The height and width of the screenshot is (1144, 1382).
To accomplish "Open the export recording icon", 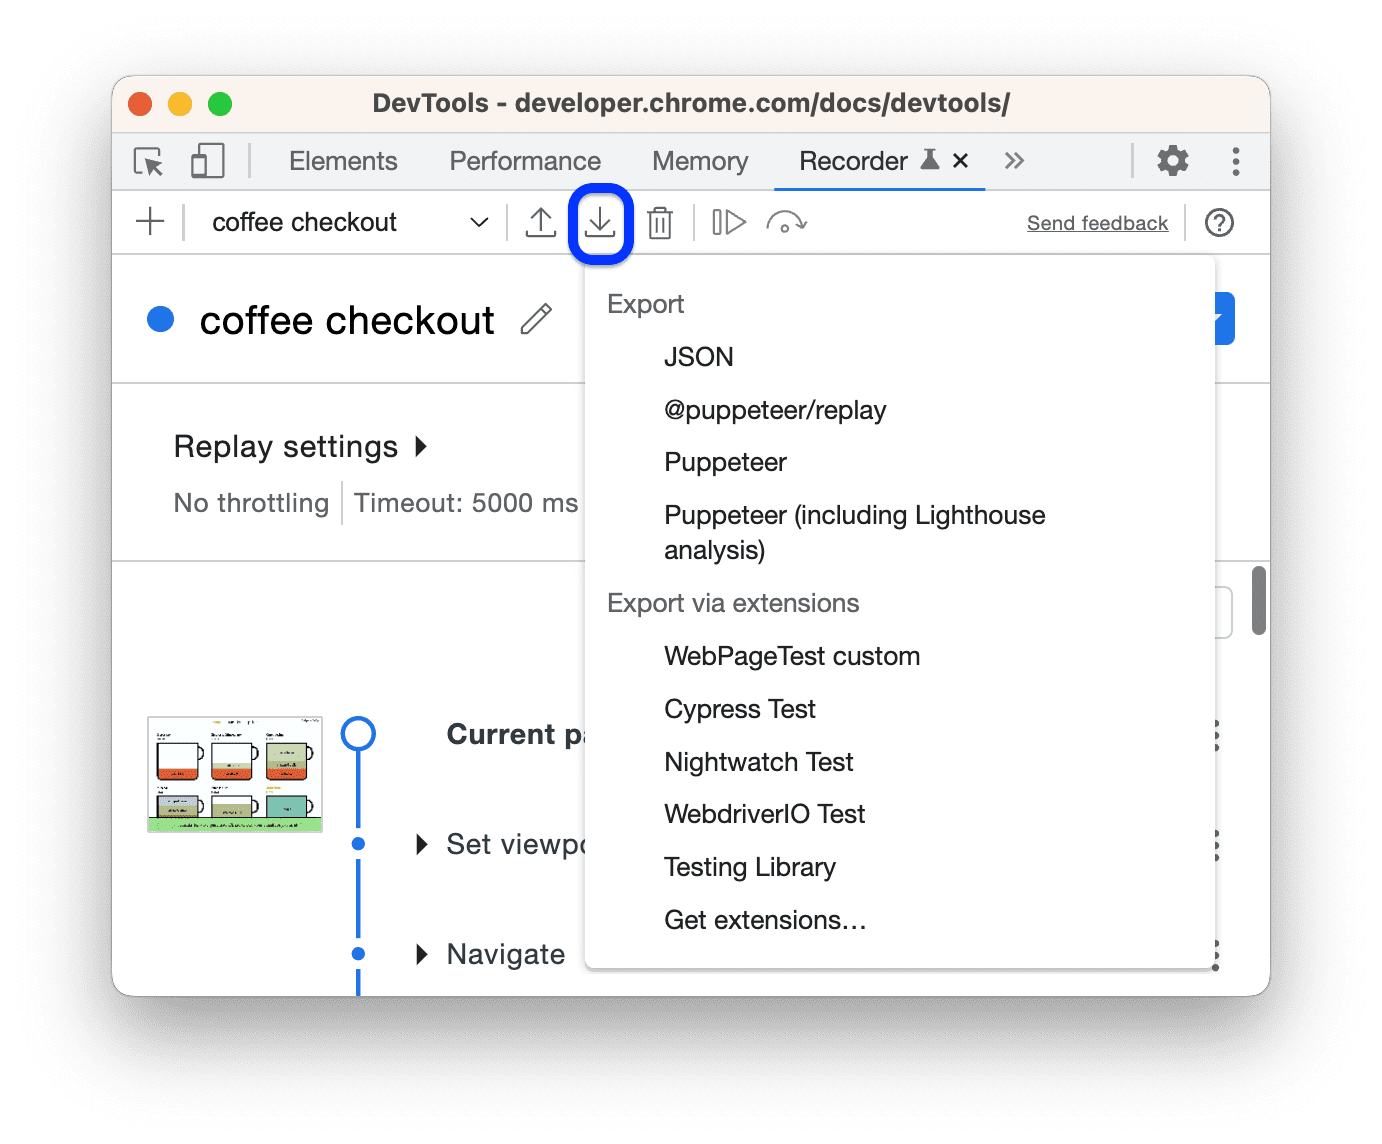I will coord(600,222).
